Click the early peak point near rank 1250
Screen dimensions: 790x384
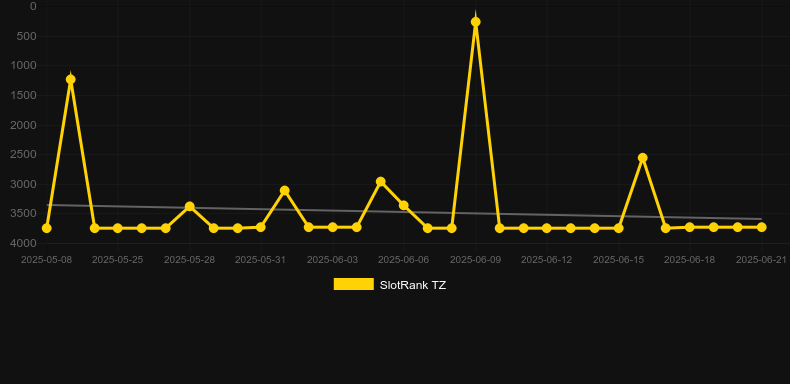tap(71, 79)
